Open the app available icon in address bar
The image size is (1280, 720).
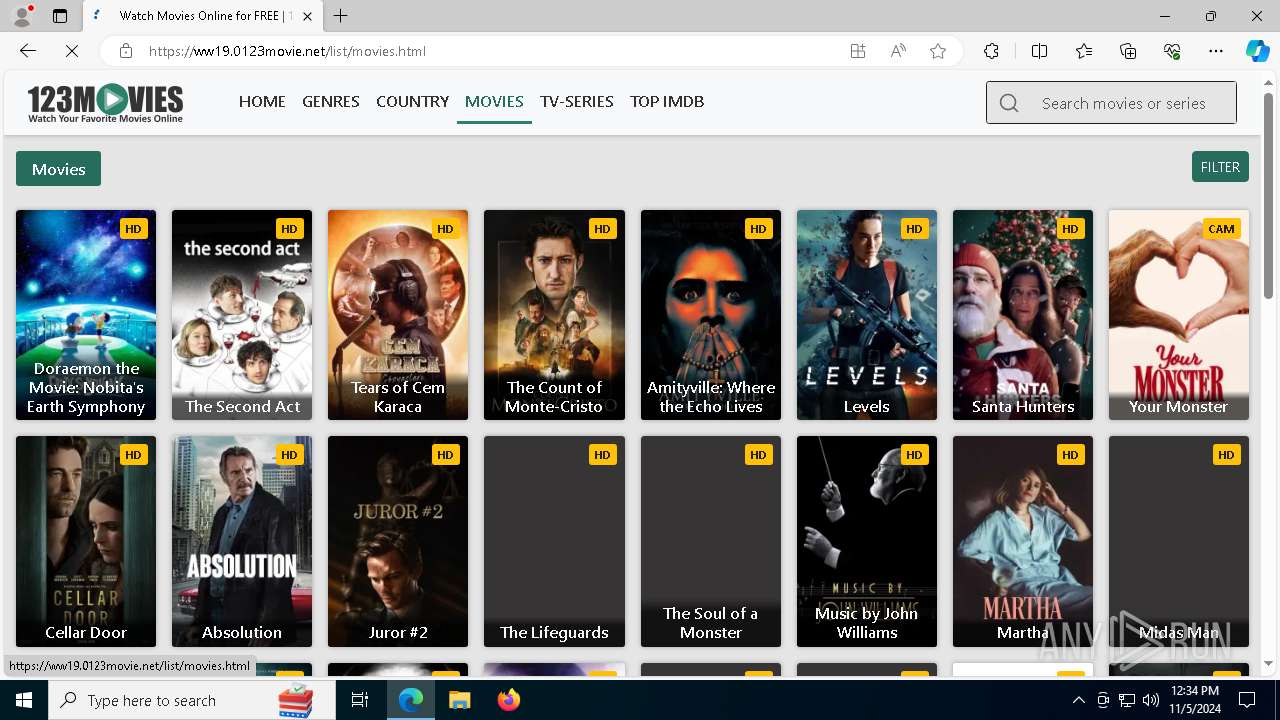tap(858, 51)
